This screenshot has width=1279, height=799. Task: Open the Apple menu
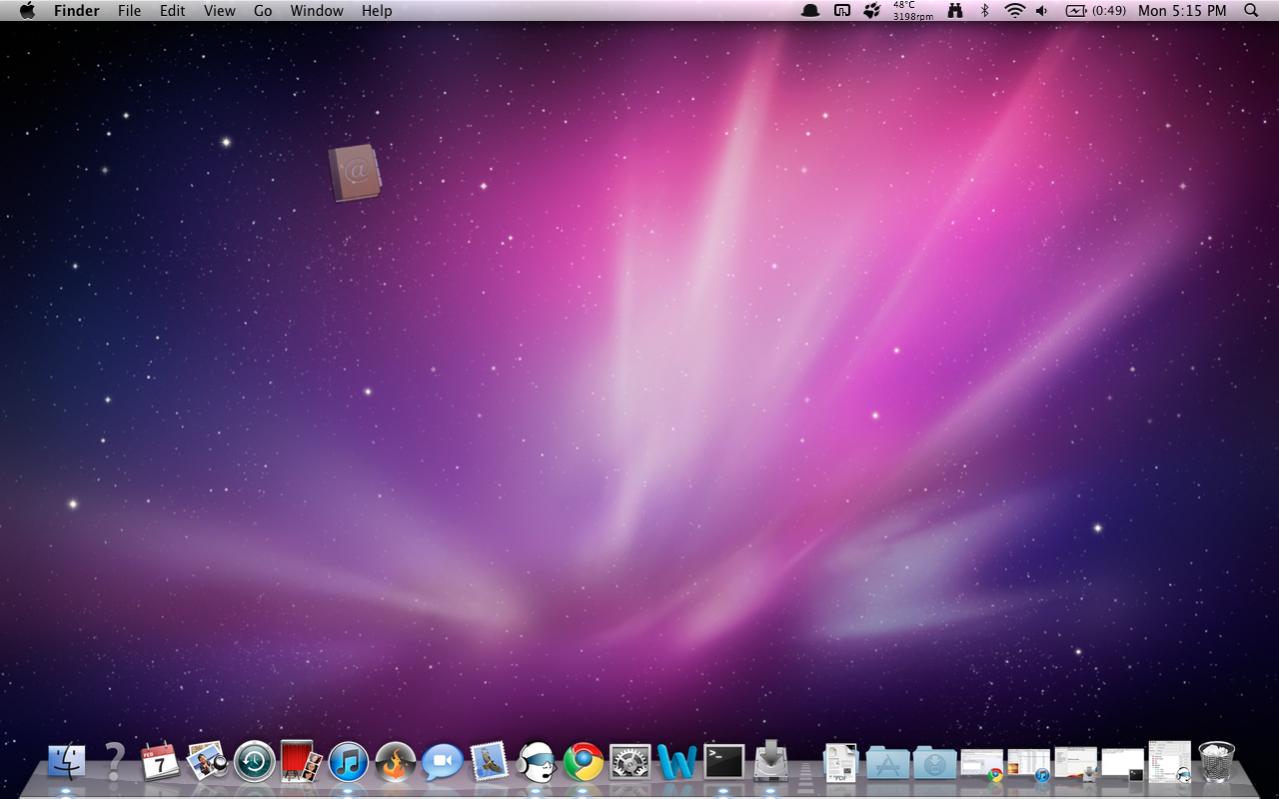pos(27,10)
